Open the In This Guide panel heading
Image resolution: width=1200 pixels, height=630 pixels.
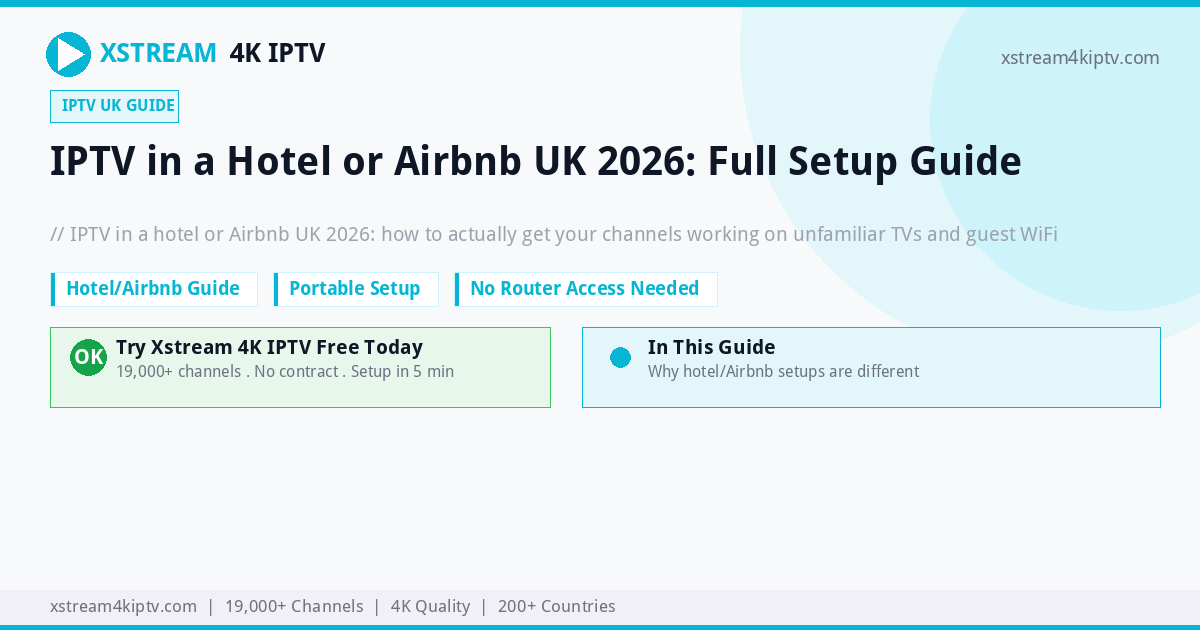(711, 347)
